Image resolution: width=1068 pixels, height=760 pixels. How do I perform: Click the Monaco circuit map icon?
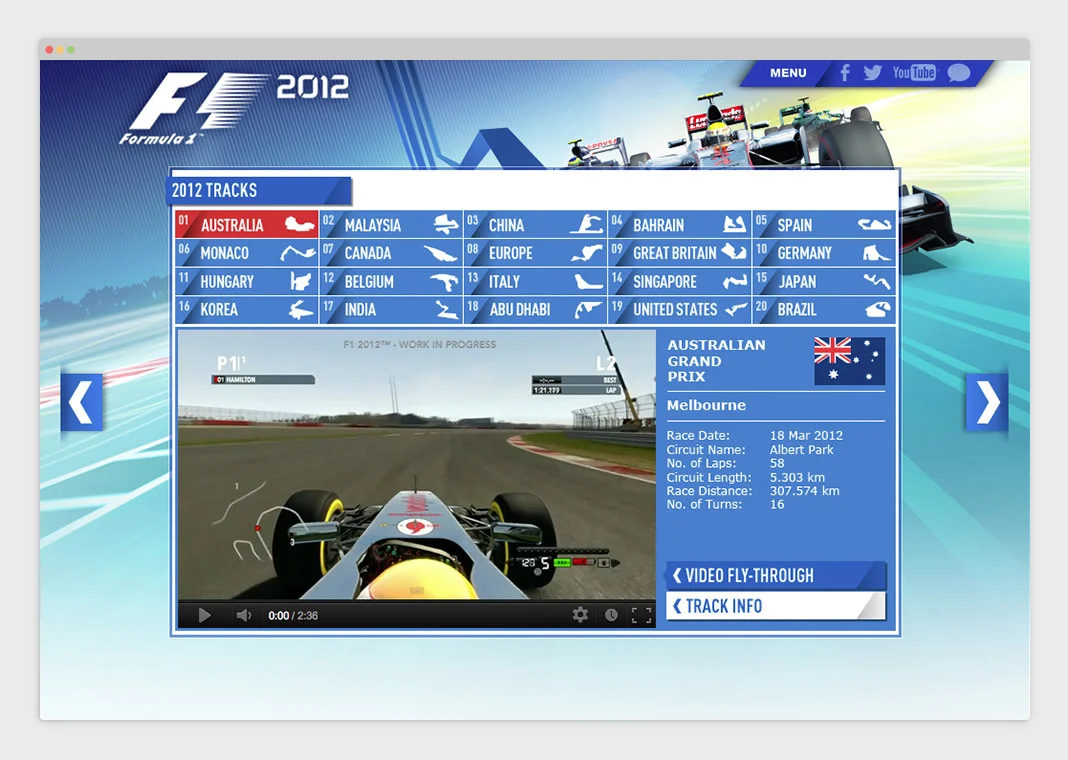point(297,253)
